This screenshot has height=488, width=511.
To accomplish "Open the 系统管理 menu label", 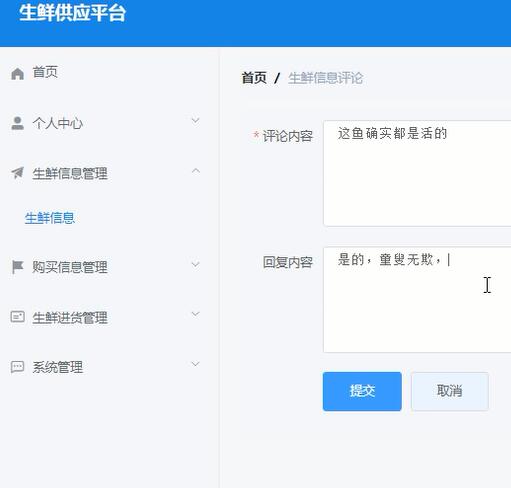I will 58,367.
